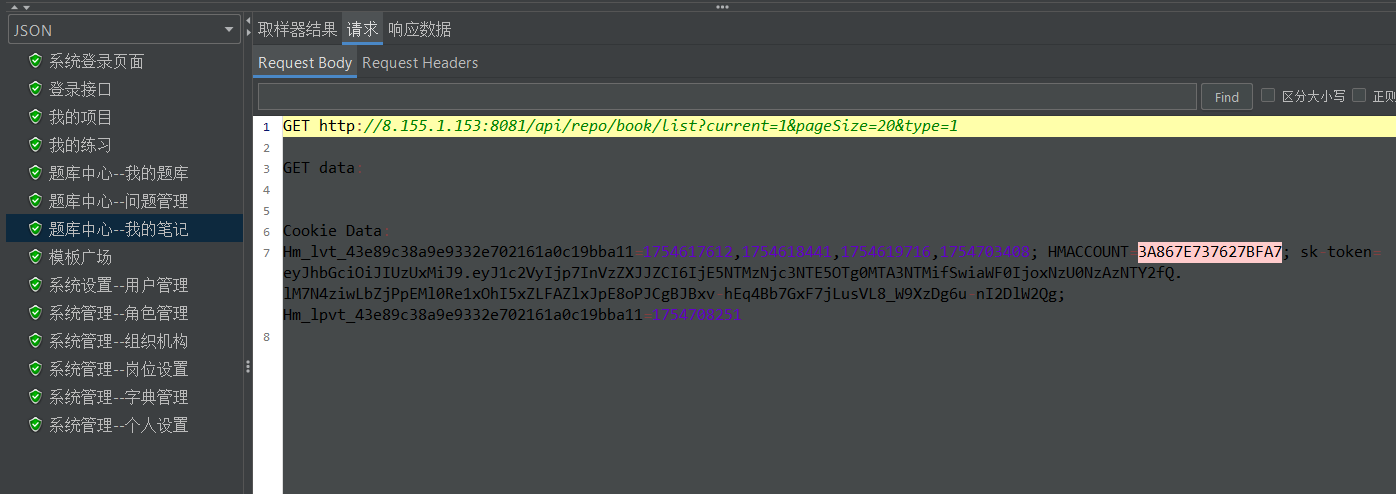Click success icon beside 模板广场

click(x=35, y=257)
